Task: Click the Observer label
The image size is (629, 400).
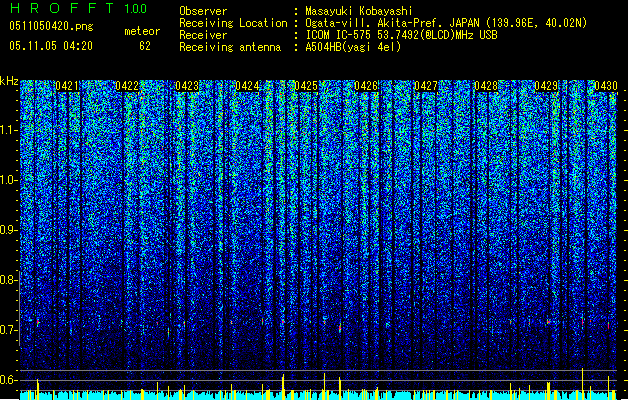Action: point(203,11)
